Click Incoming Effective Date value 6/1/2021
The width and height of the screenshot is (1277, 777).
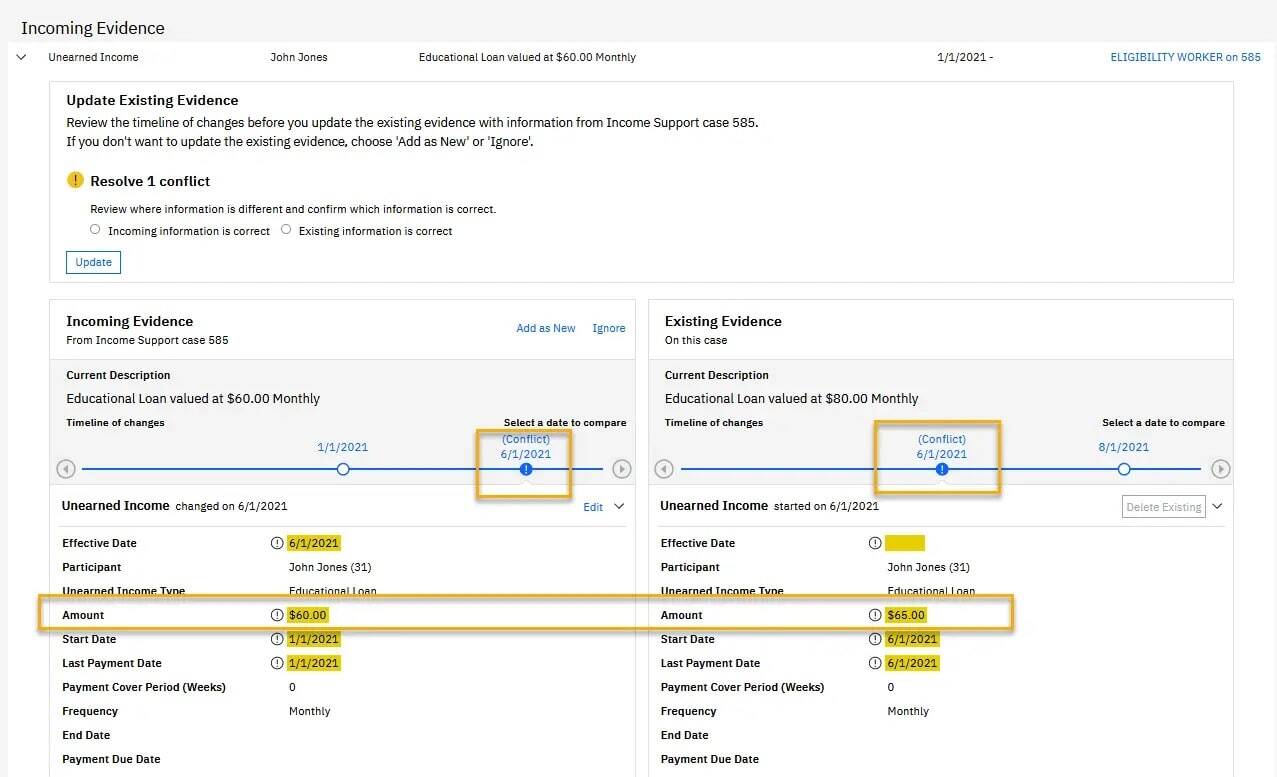[314, 543]
